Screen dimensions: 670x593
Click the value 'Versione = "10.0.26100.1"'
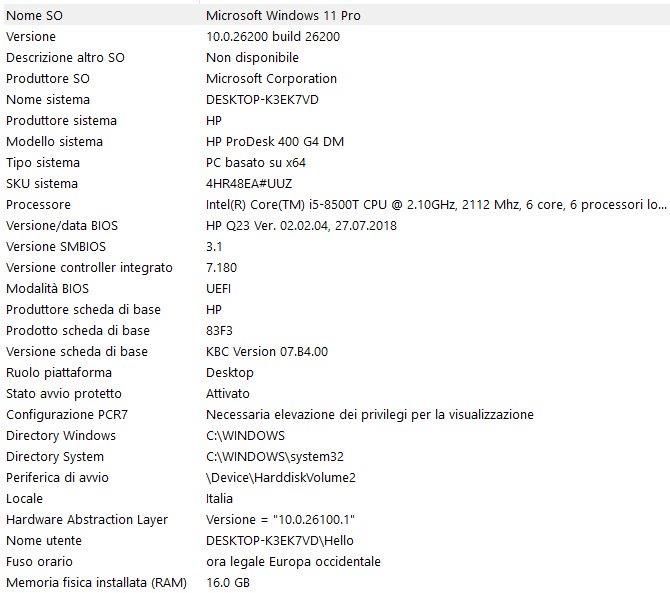coord(280,519)
